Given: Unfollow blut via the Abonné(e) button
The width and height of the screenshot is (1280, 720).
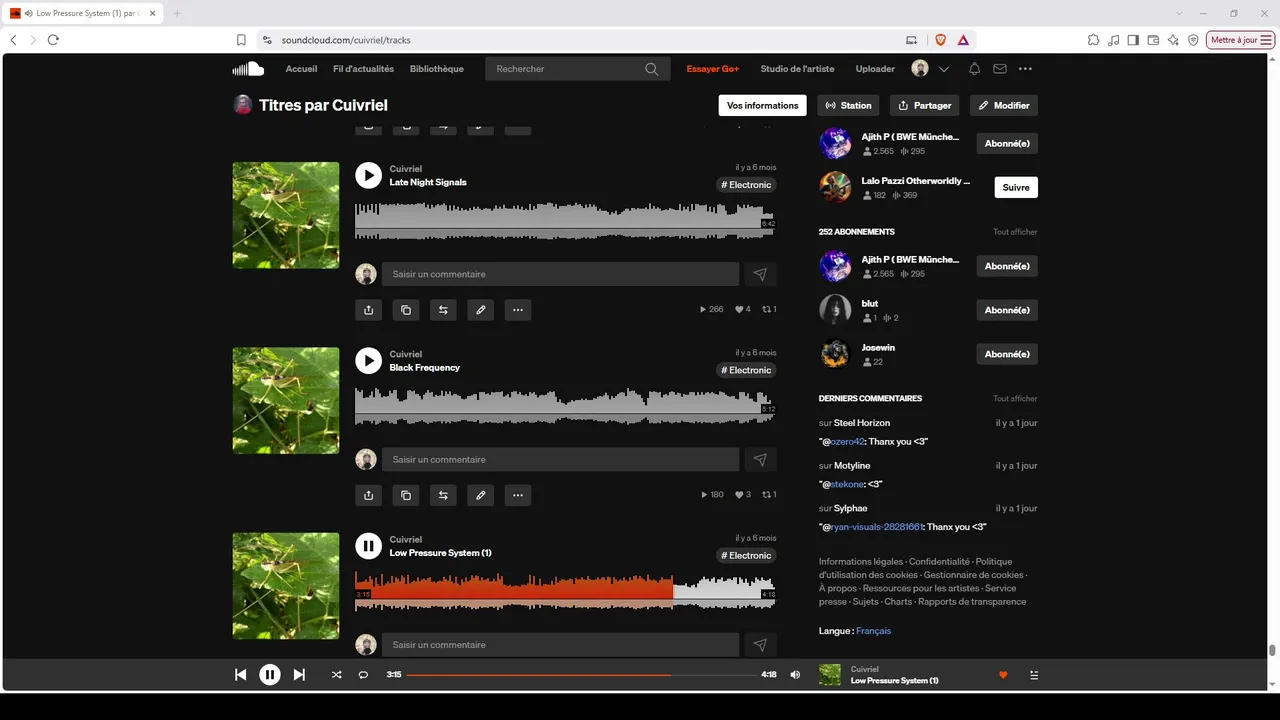Looking at the screenshot, I should click(1007, 310).
